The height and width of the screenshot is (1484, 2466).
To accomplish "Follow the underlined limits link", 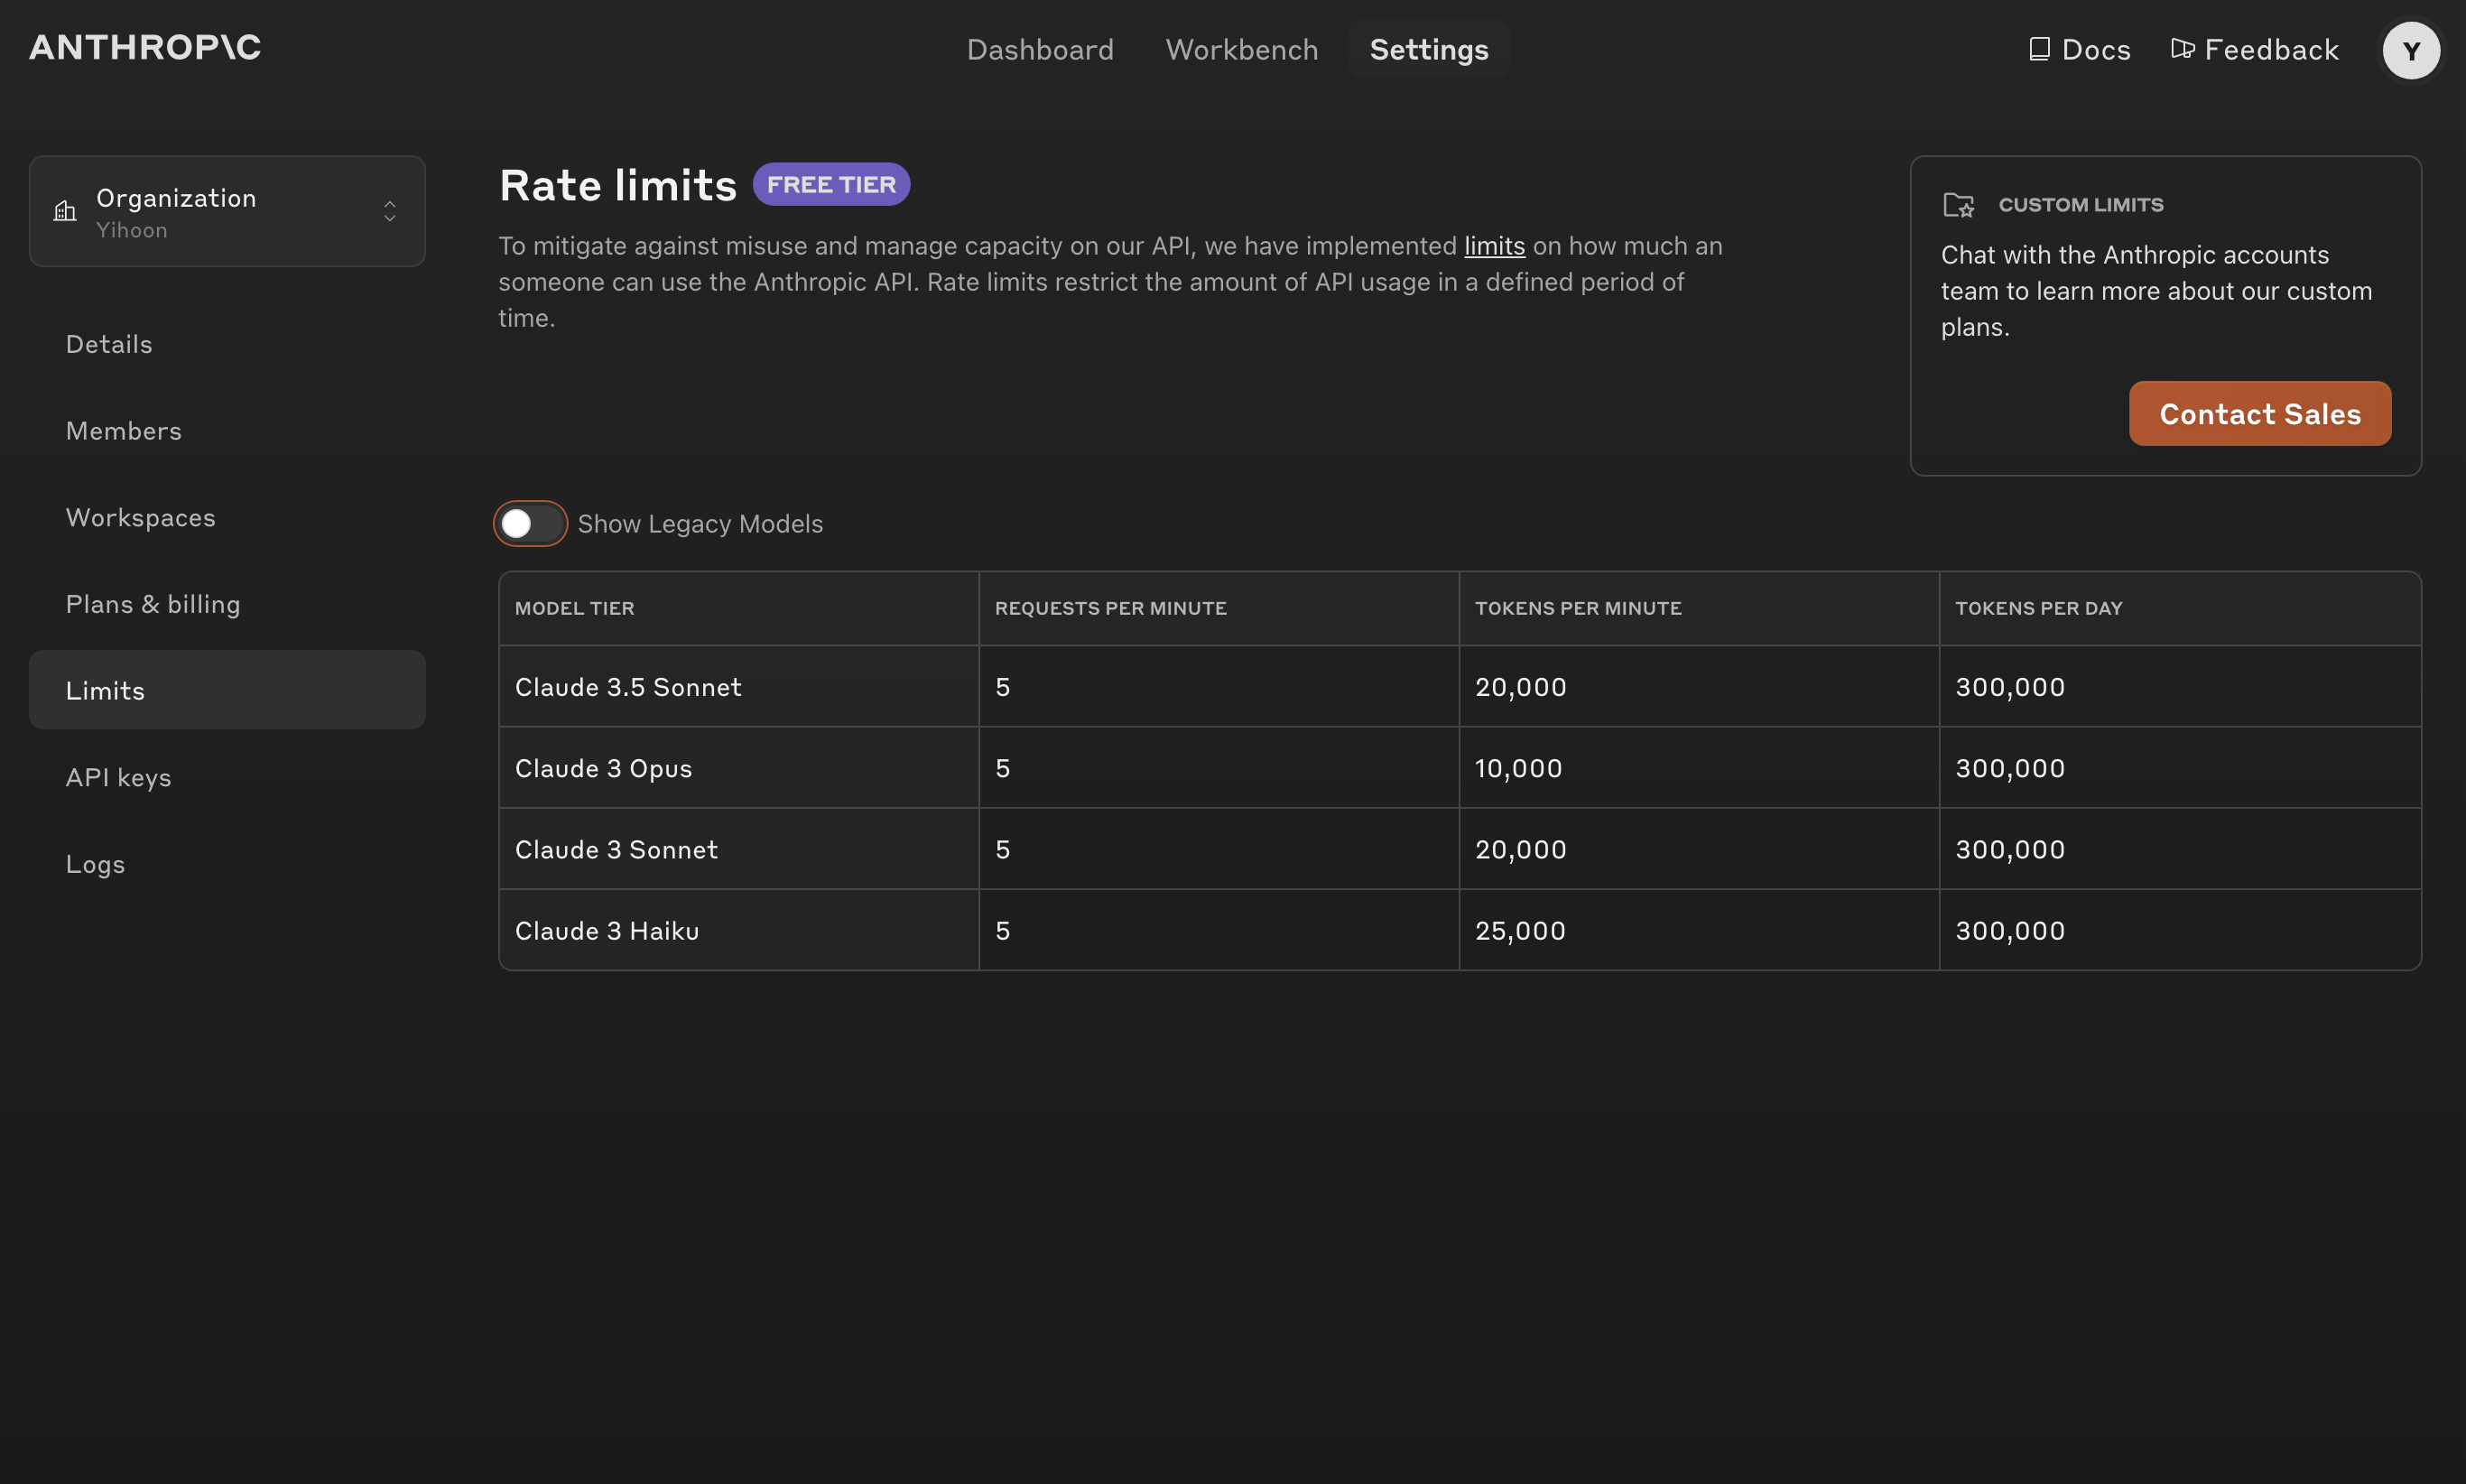I will tap(1494, 246).
